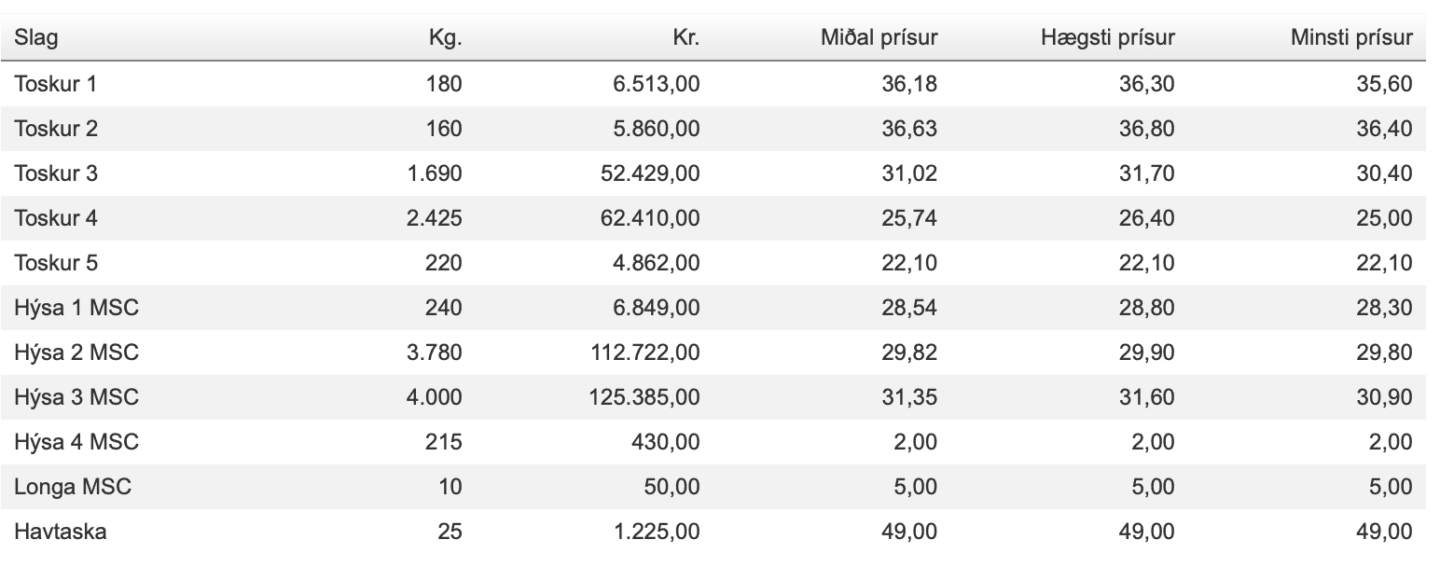Select the Toskur 2 row label
Viewport: 1440px width, 567px height.
pyautogui.click(x=54, y=129)
